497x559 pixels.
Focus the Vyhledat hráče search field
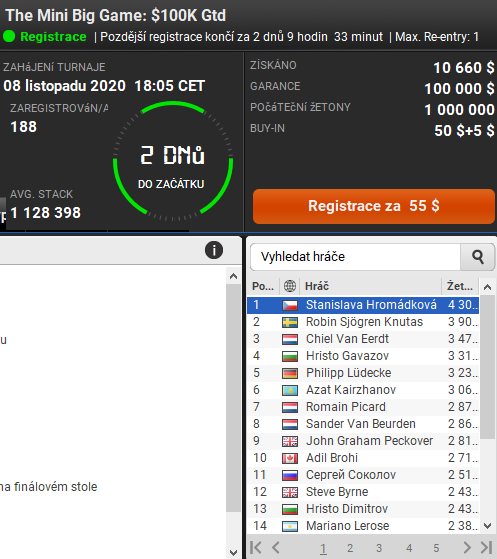pyautogui.click(x=355, y=257)
